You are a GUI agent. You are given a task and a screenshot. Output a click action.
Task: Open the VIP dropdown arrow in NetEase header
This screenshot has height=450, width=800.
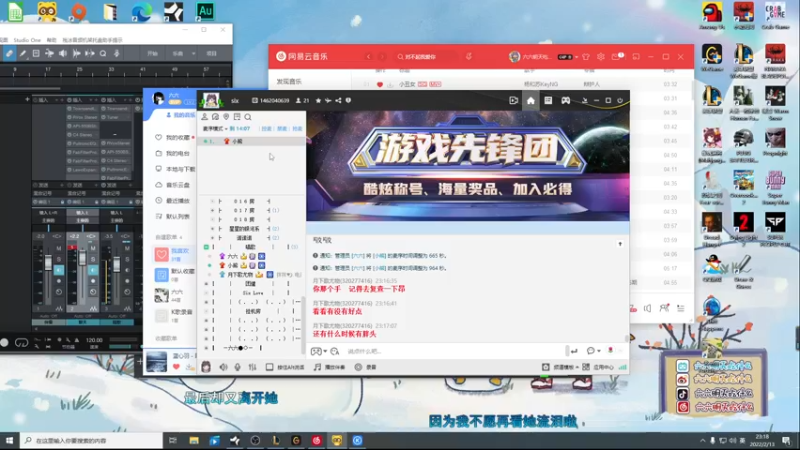point(577,57)
